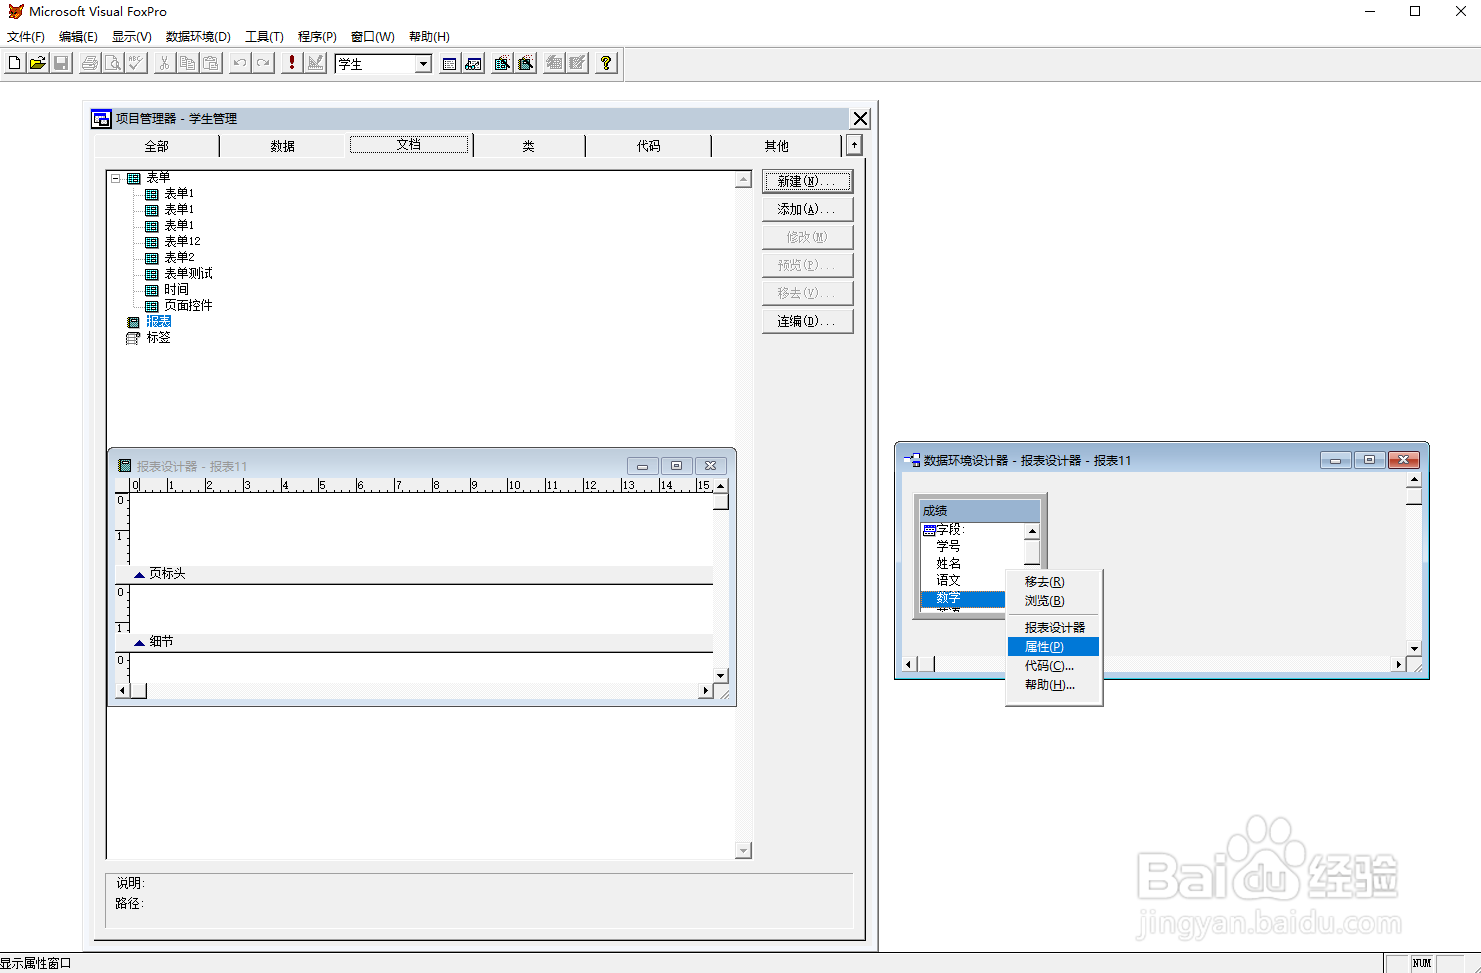Select the 报表 tree node

tap(159, 322)
